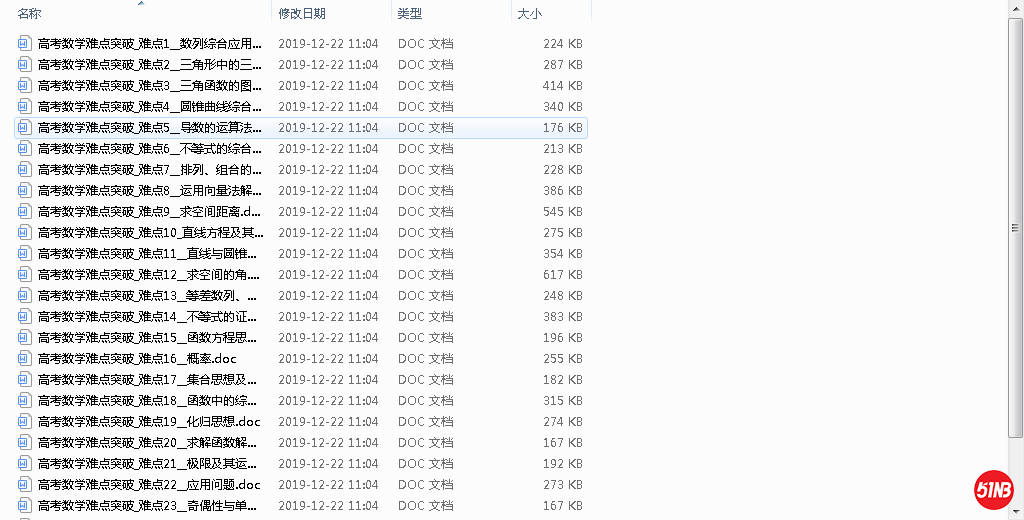Screen dimensions: 1024x520
Task: Select the file icon of 难点5 导数的运算法
Action: tap(25, 128)
